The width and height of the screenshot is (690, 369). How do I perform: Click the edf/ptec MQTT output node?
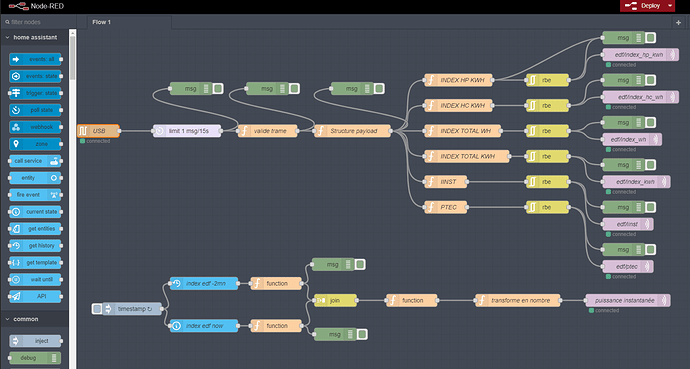pos(628,267)
